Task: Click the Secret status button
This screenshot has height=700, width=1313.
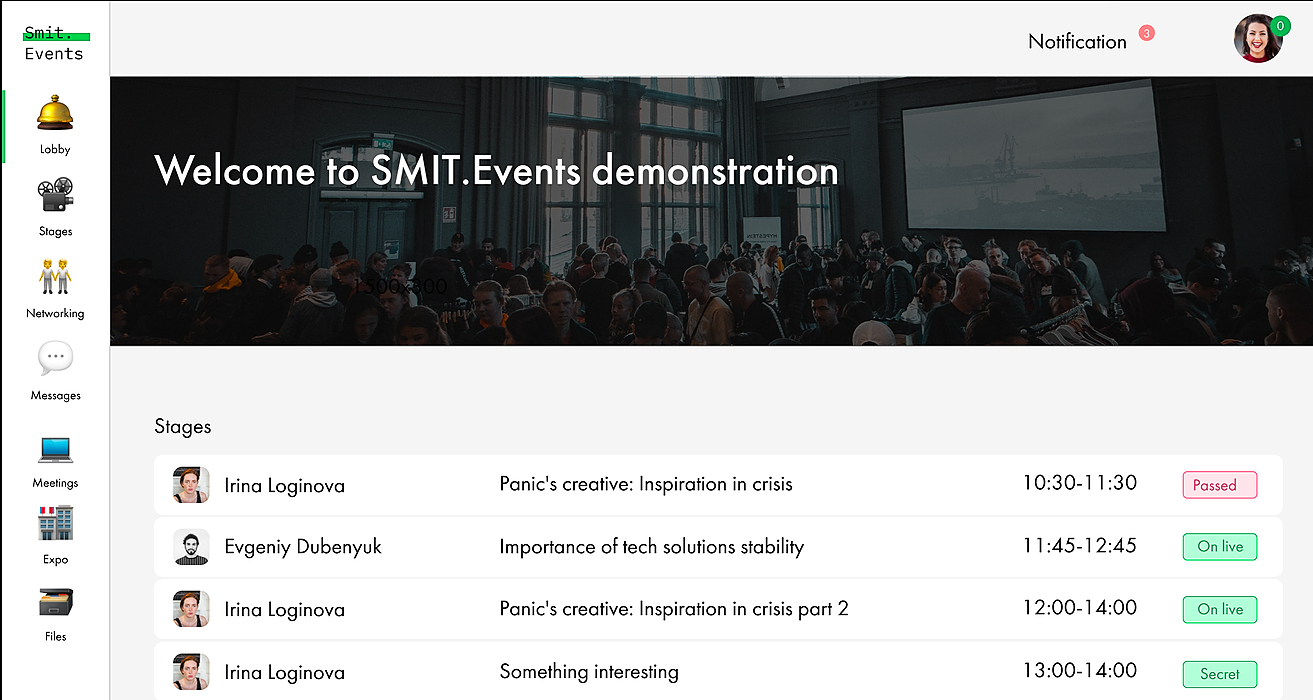Action: (1220, 674)
